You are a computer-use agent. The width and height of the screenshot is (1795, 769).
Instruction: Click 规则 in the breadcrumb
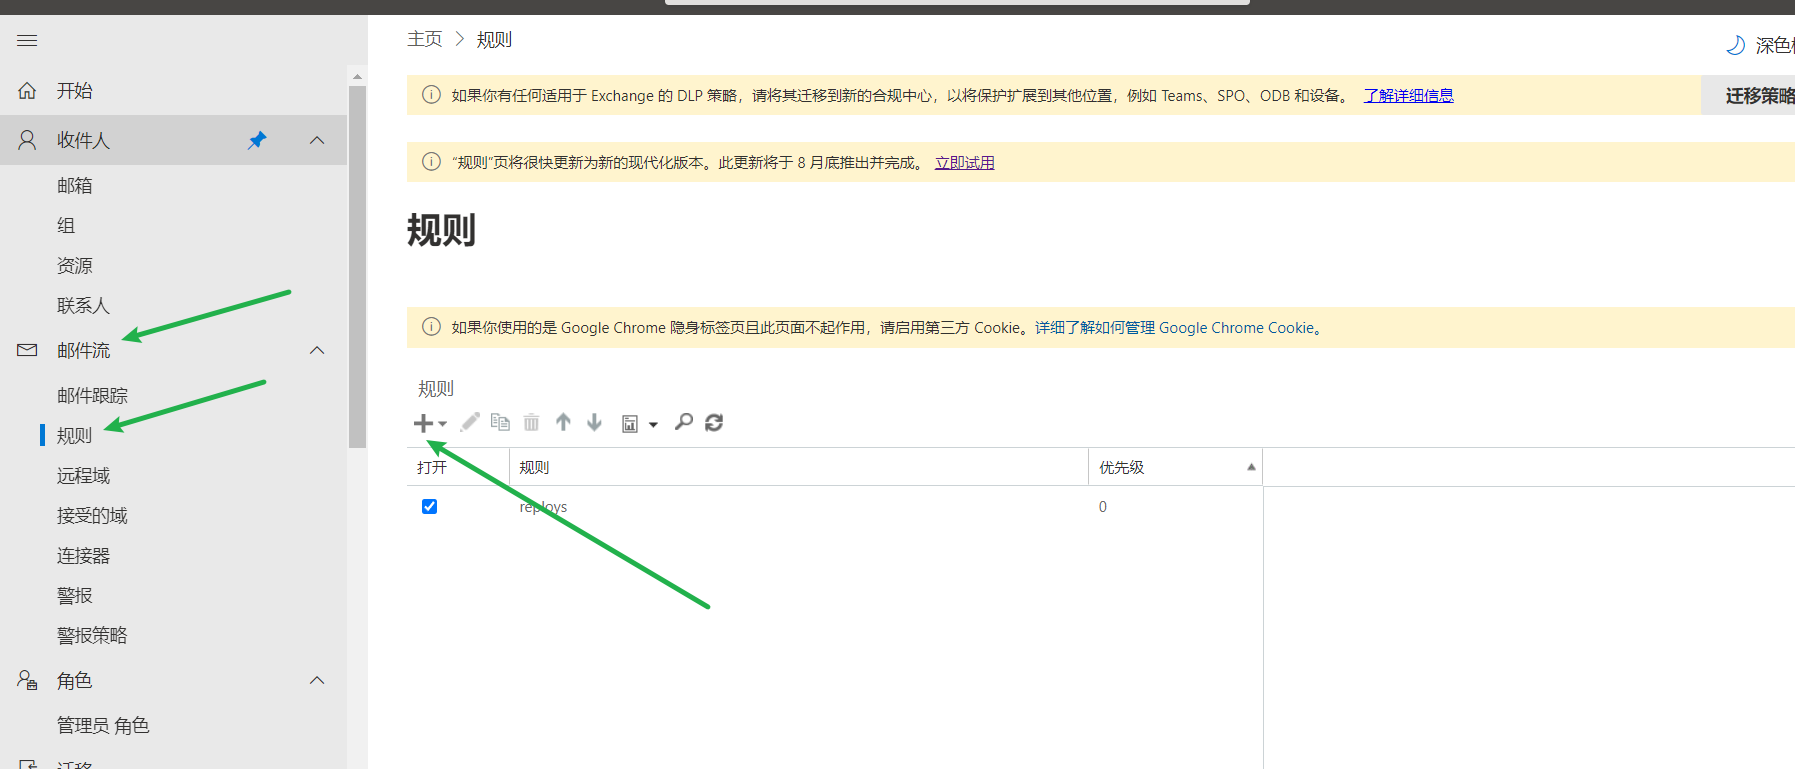[494, 39]
